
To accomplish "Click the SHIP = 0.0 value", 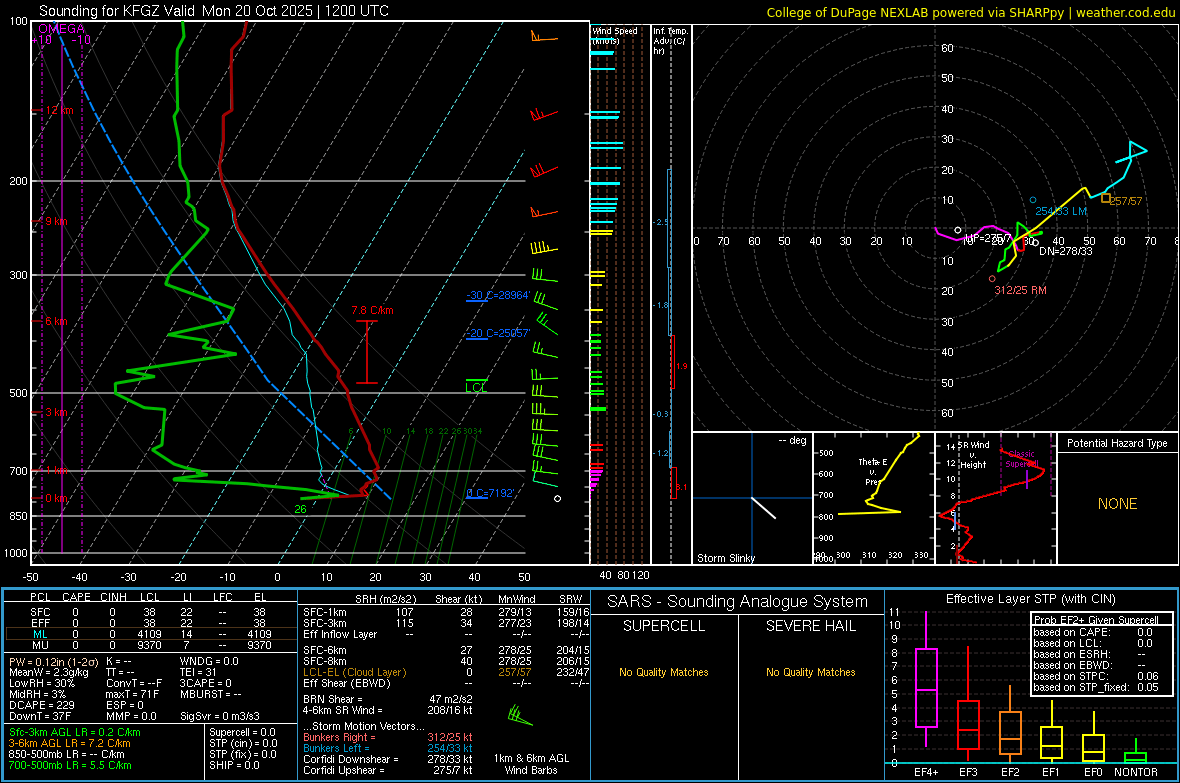I will click(234, 765).
